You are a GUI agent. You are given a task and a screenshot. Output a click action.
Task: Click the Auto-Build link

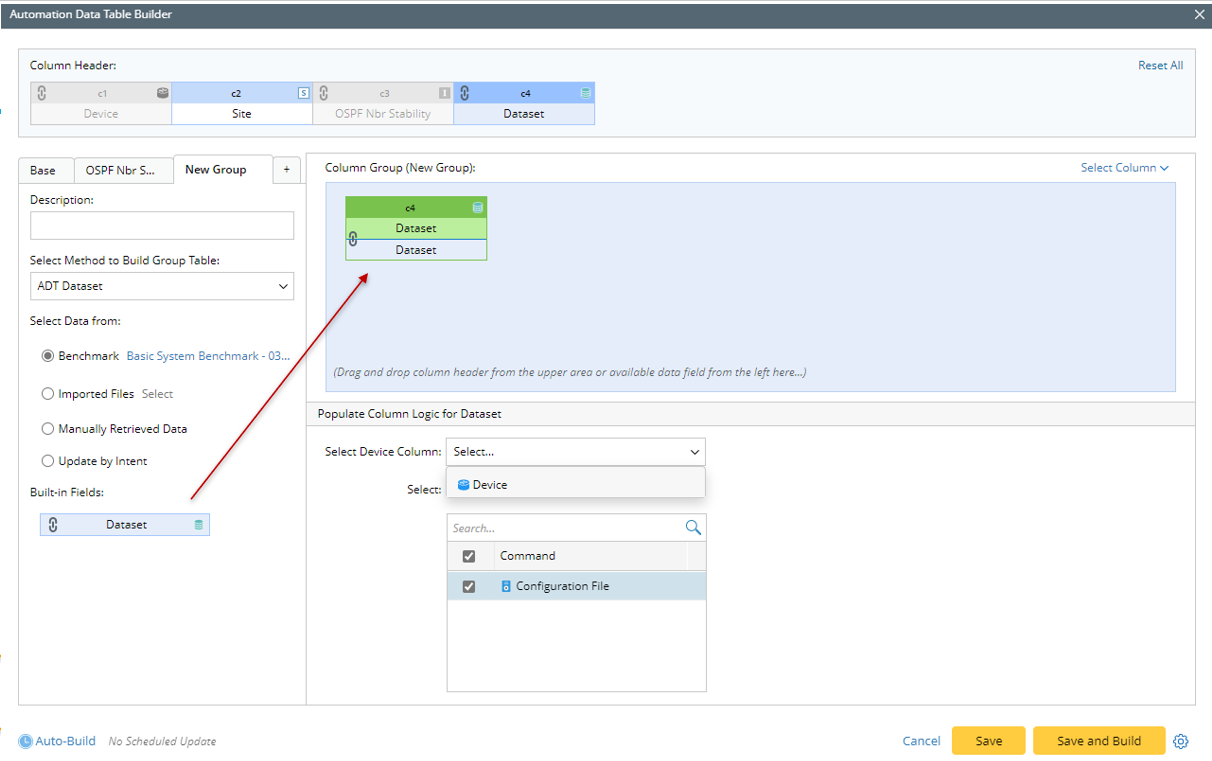66,741
